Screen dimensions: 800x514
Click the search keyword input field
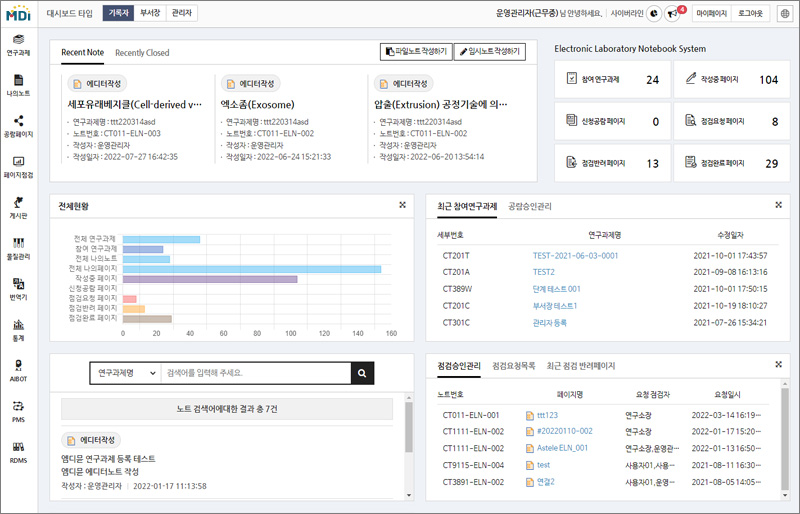[255, 372]
